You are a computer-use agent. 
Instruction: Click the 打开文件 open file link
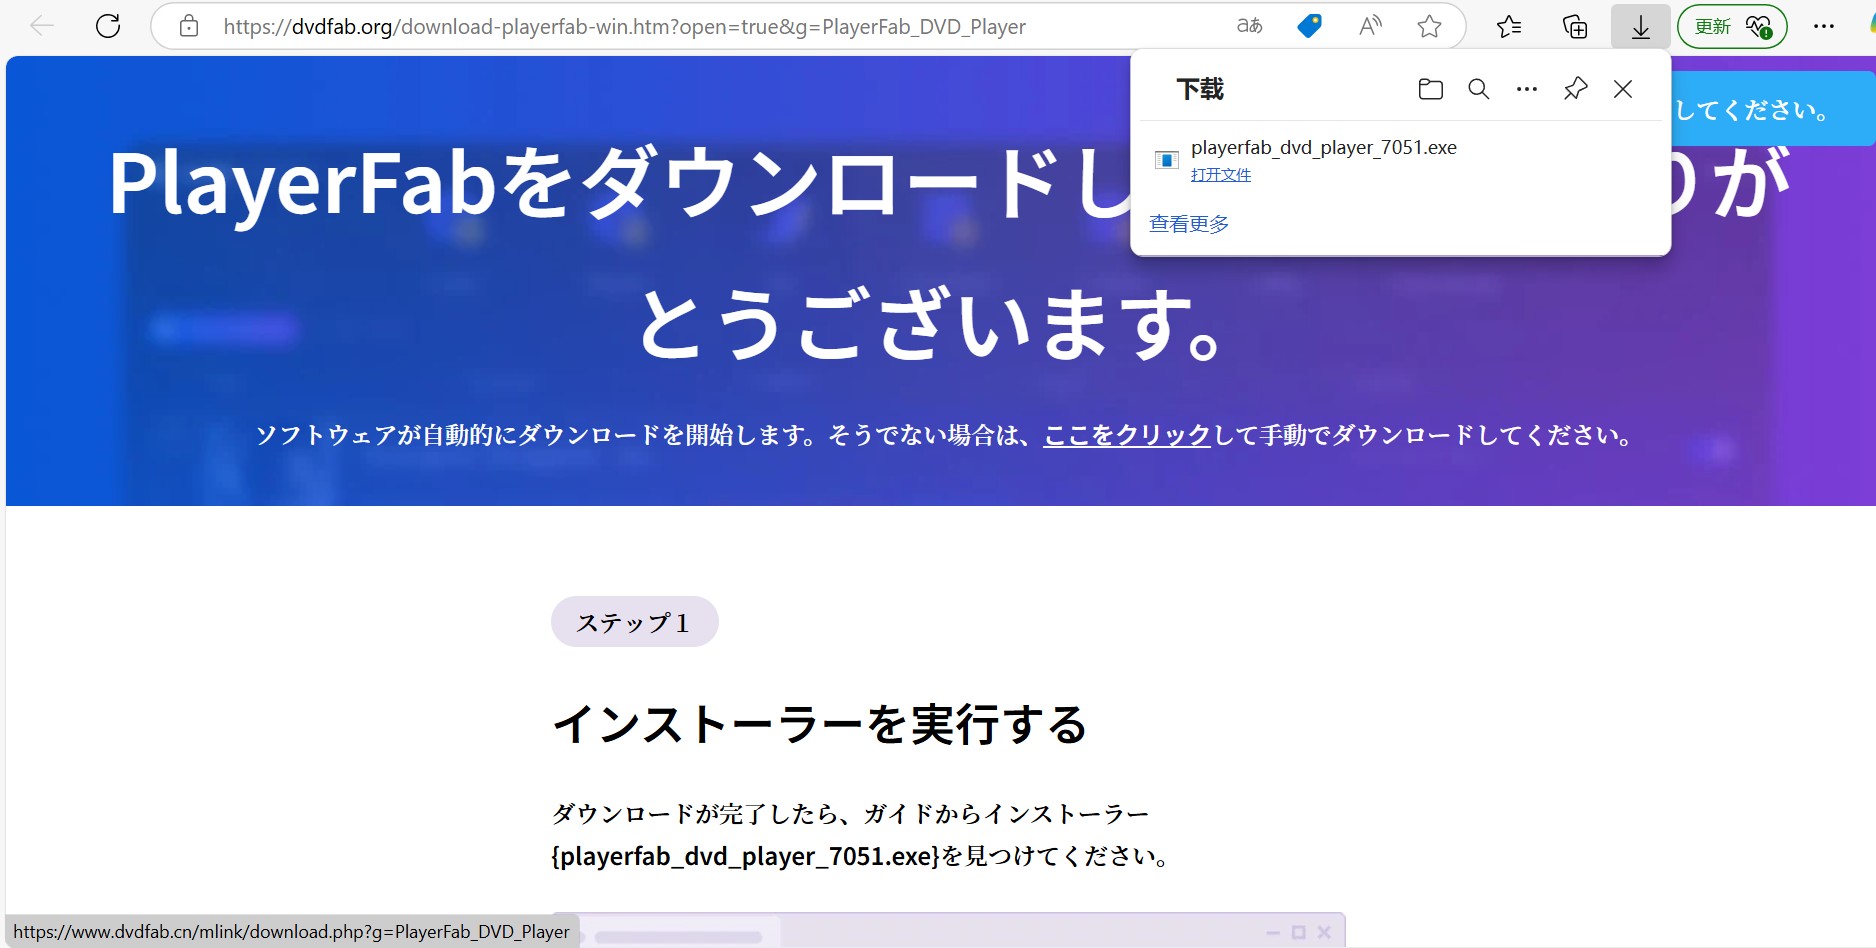point(1221,175)
